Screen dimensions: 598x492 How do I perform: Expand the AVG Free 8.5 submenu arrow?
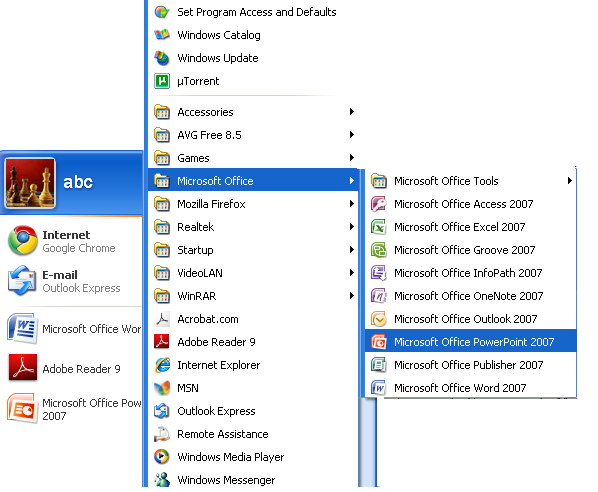352,135
